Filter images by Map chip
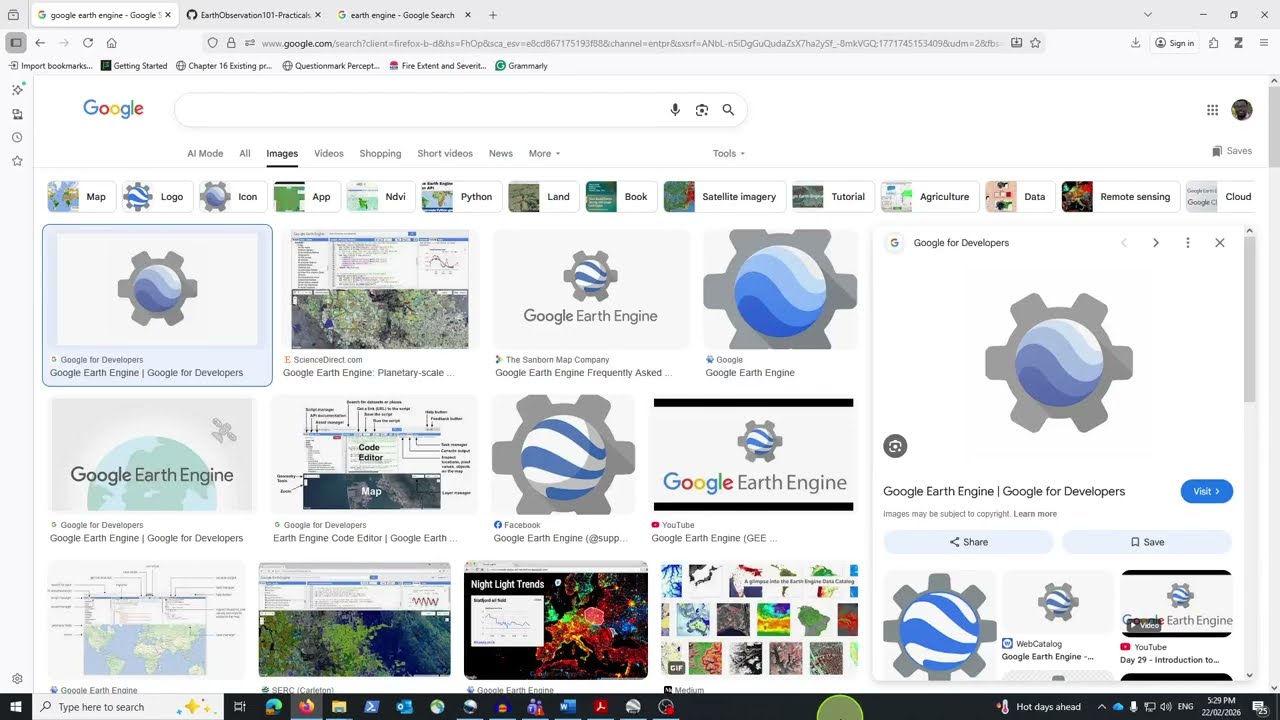The height and width of the screenshot is (720, 1280). (x=82, y=197)
